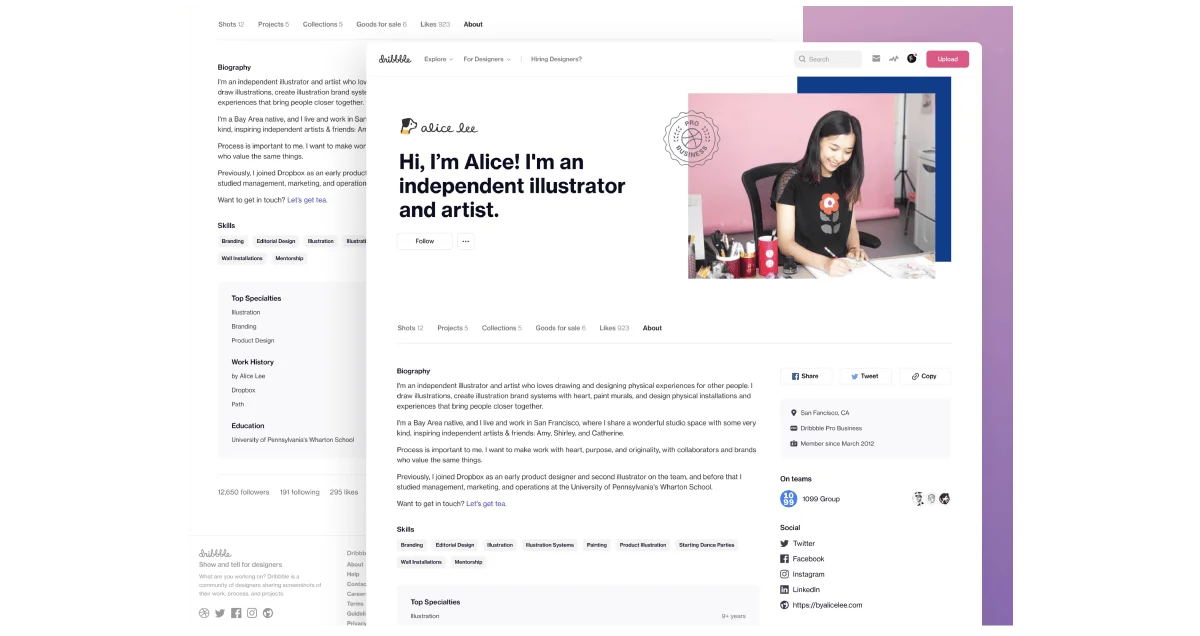The width and height of the screenshot is (1200, 636).
Task: Click the Facebook icon under Social
Action: (x=785, y=559)
